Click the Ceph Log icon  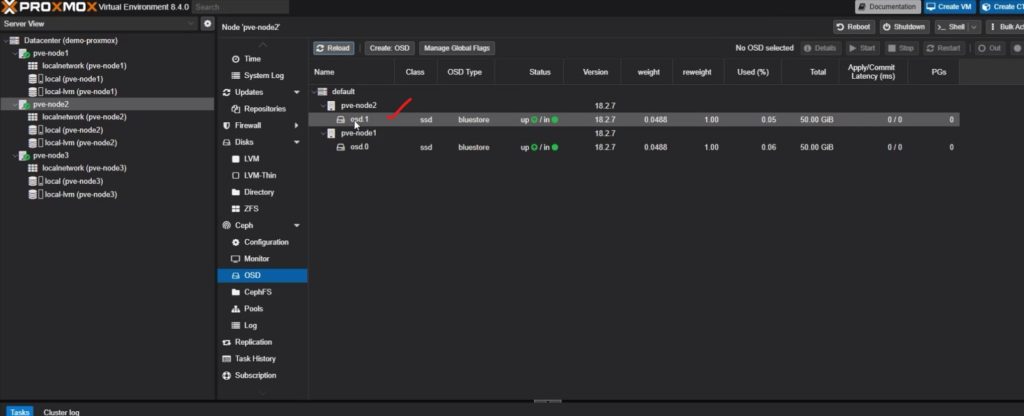pyautogui.click(x=236, y=325)
